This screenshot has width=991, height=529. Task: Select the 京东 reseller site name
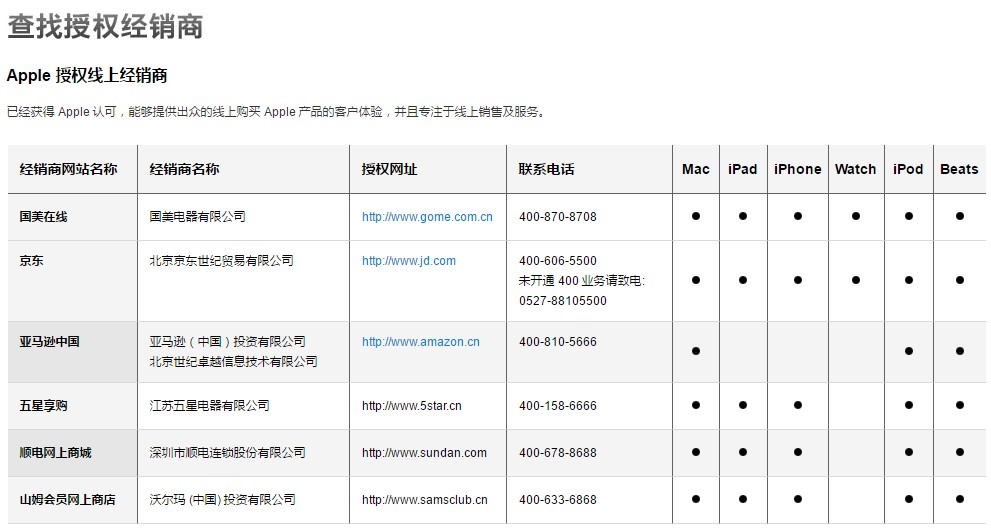click(32, 260)
